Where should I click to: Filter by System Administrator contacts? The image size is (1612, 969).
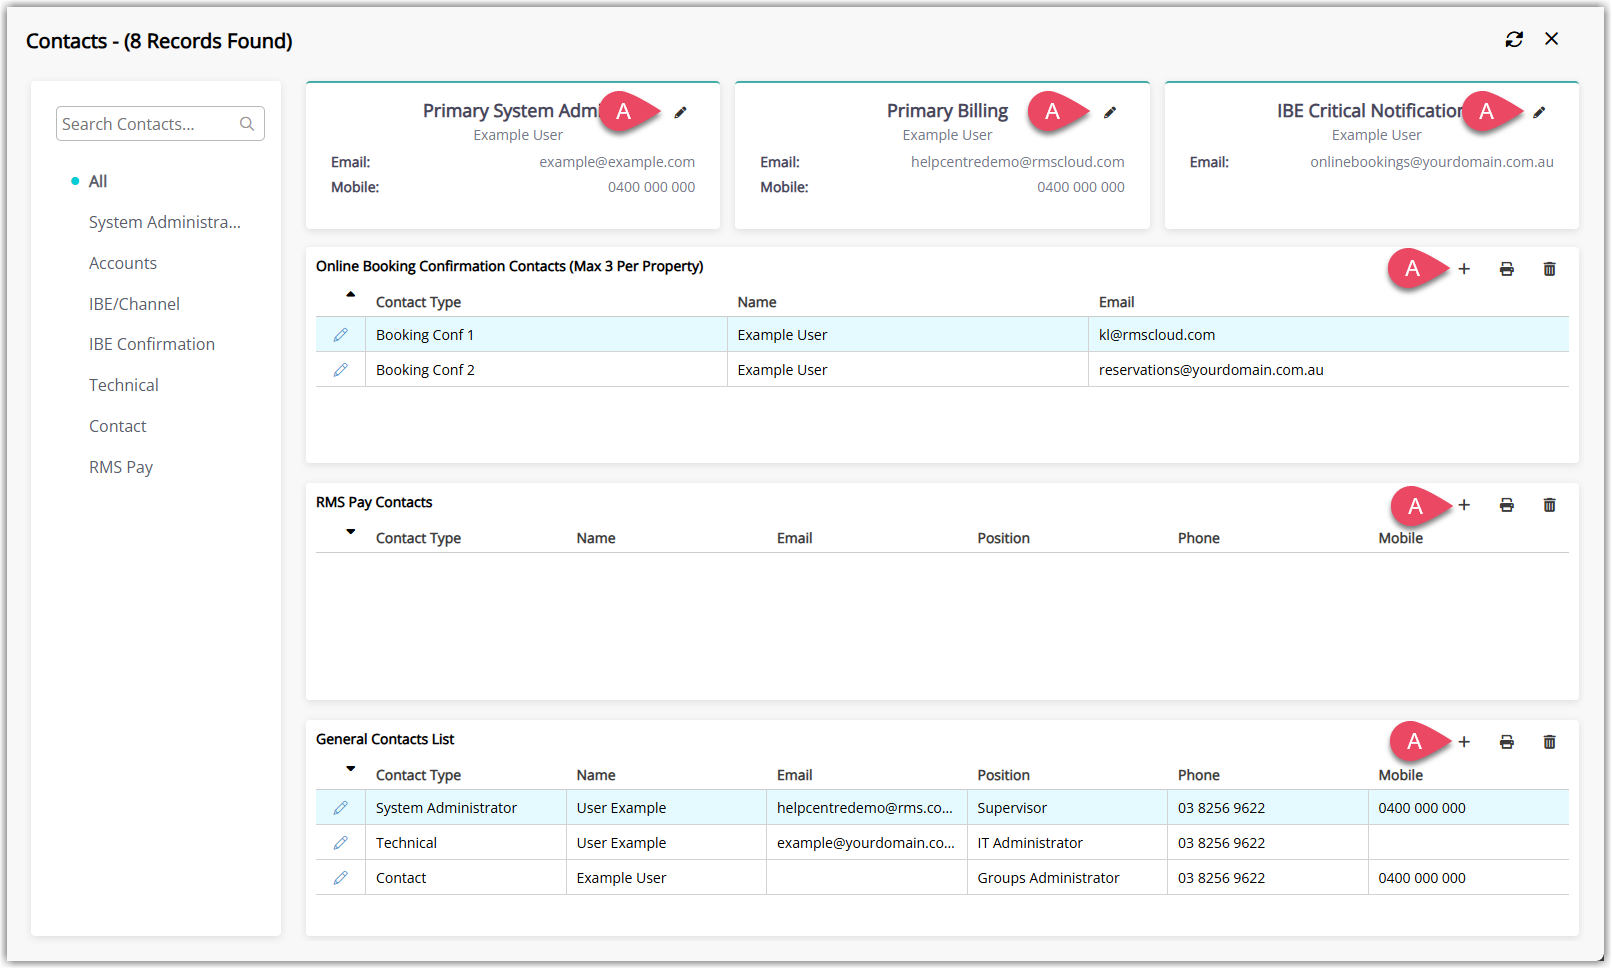(164, 222)
